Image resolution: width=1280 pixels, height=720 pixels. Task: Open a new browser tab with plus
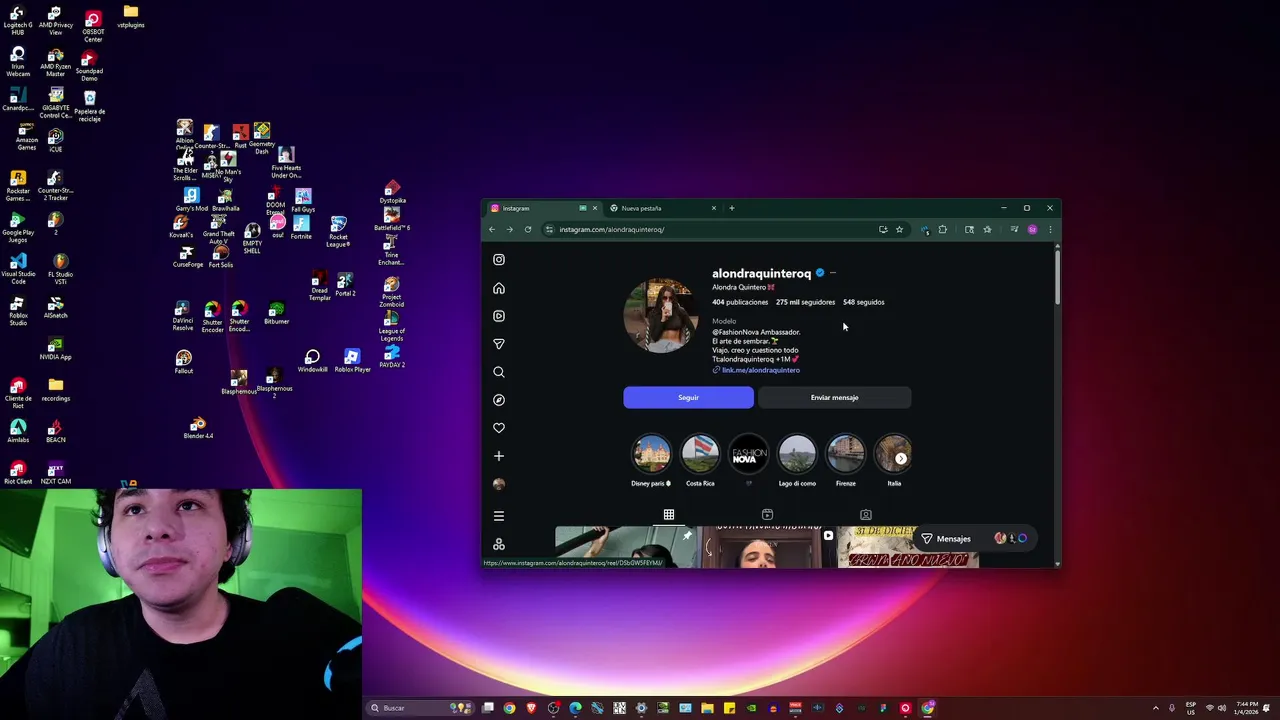pos(732,208)
